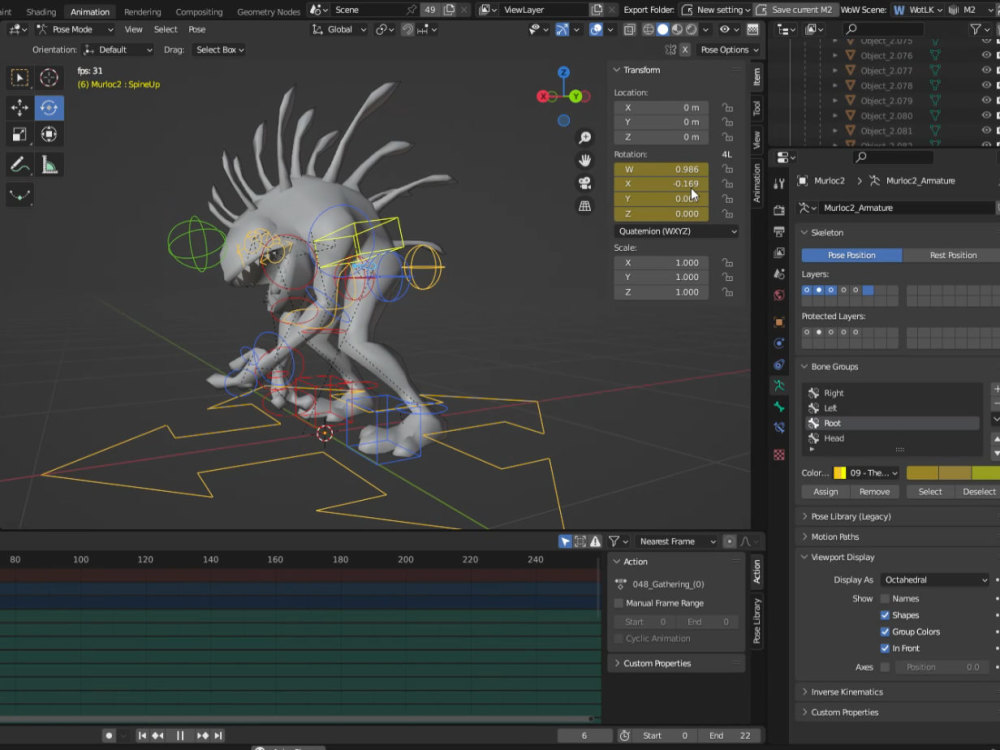Hide Object_2.076 with its eye icon
Screen dimensions: 1000x750
pyautogui.click(x=986, y=55)
